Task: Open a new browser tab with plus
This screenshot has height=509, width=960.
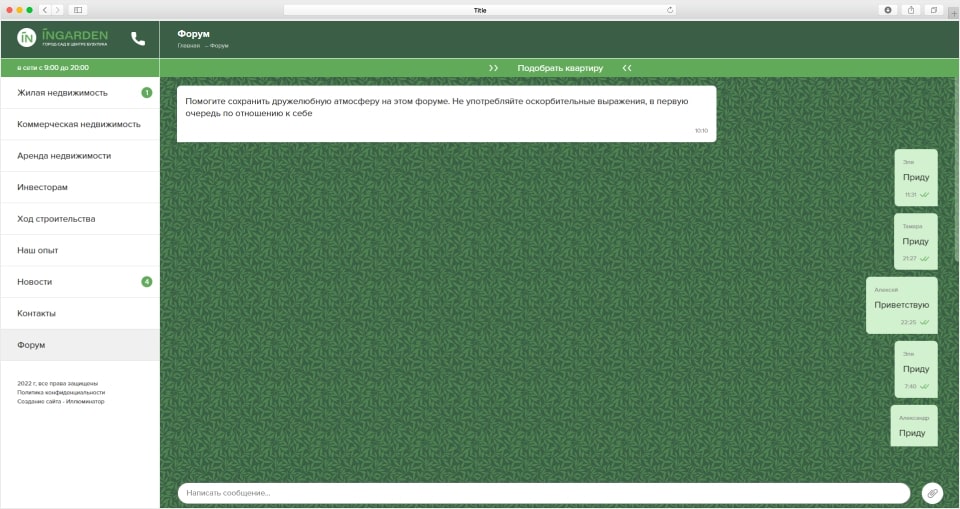Action: coord(952,13)
